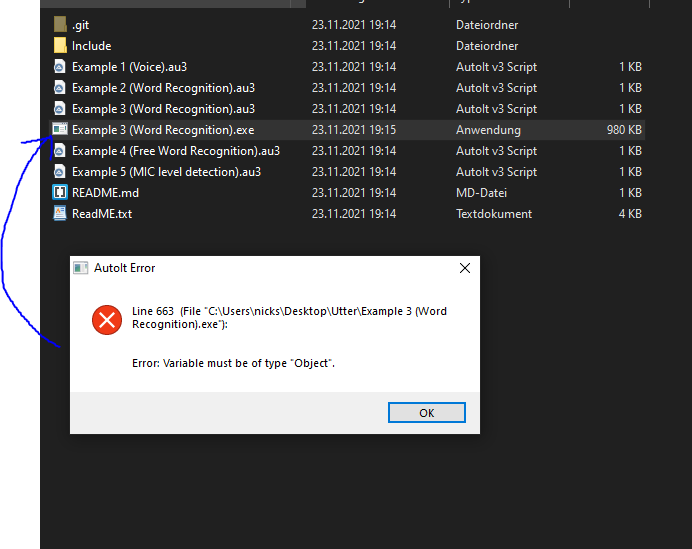This screenshot has height=549, width=692.
Task: Select the Example 3 (Word Recognition).au3 filename
Action: point(163,109)
